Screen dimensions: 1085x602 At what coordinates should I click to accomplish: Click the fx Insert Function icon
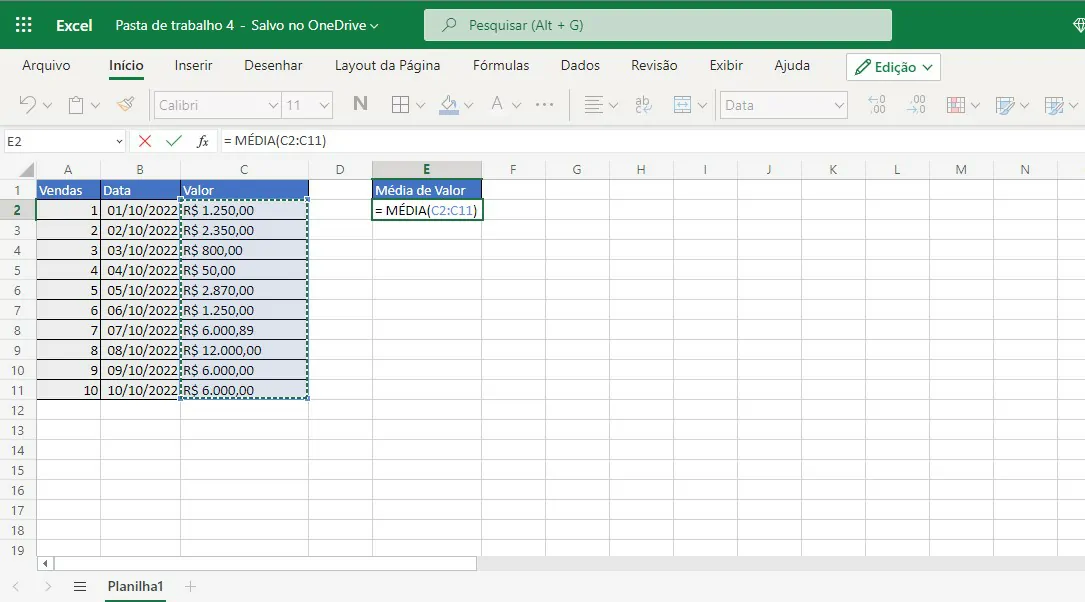pos(203,141)
